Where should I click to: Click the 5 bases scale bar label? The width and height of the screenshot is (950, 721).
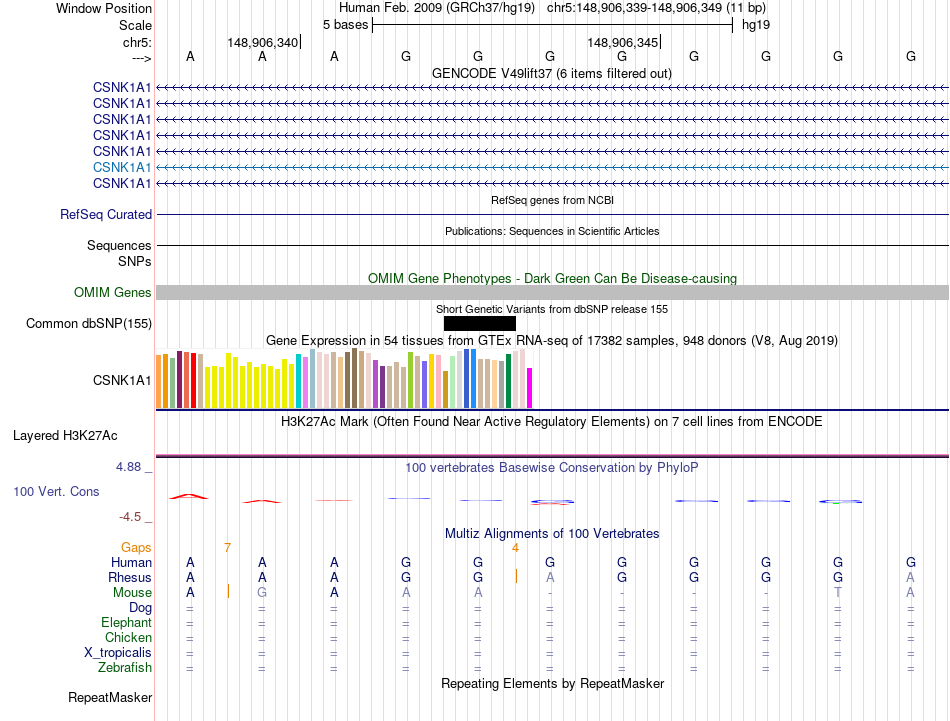click(345, 25)
